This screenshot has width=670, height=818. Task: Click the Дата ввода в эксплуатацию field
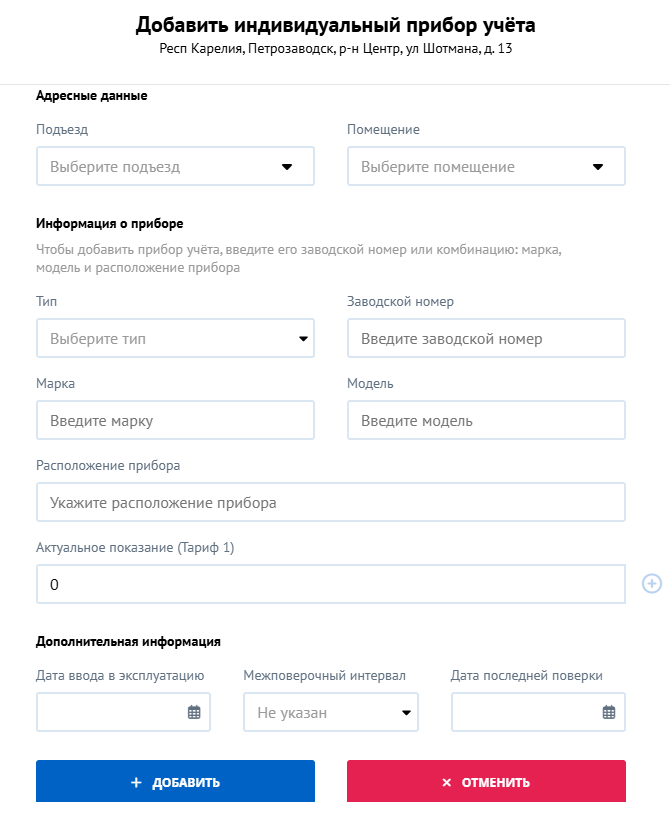click(123, 712)
